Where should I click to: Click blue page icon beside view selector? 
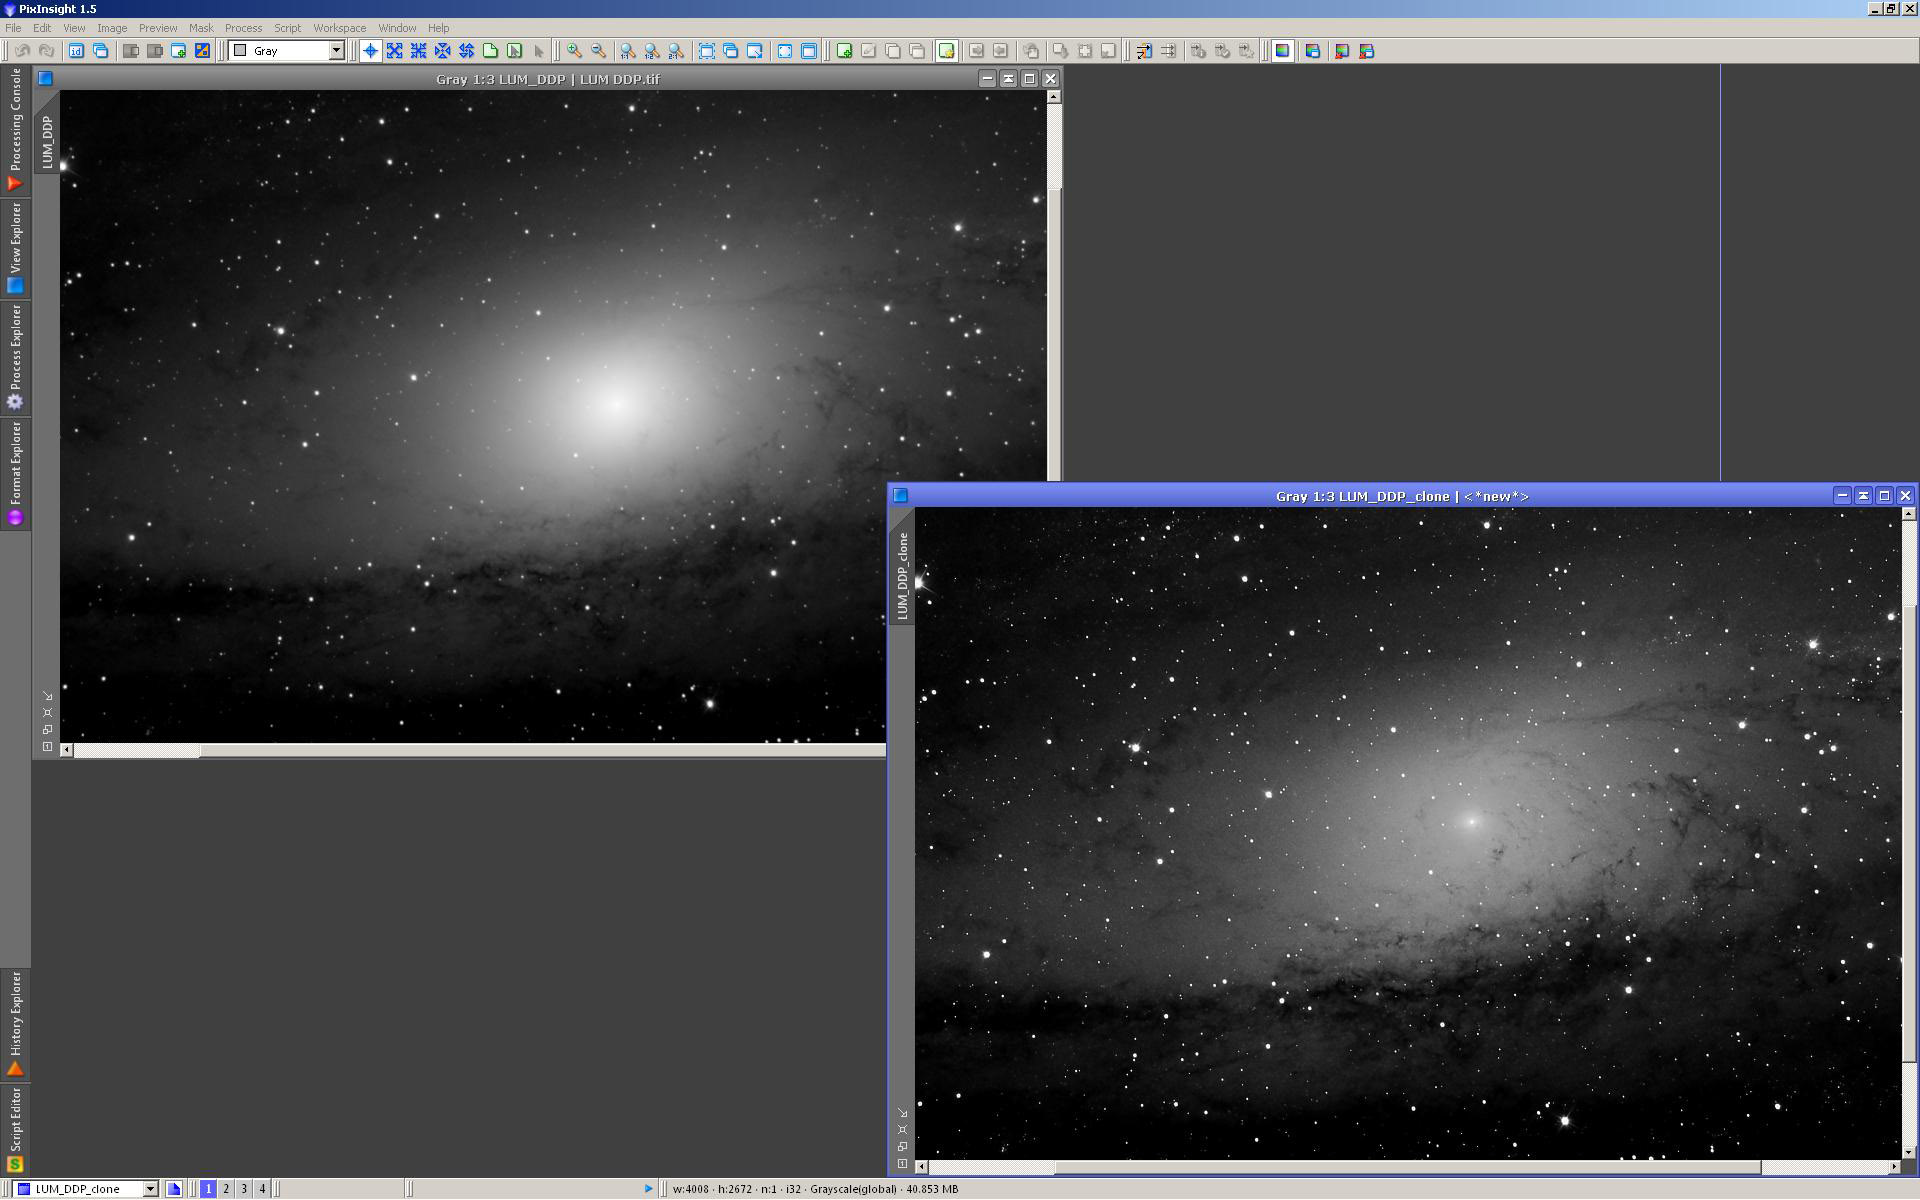(x=174, y=1189)
